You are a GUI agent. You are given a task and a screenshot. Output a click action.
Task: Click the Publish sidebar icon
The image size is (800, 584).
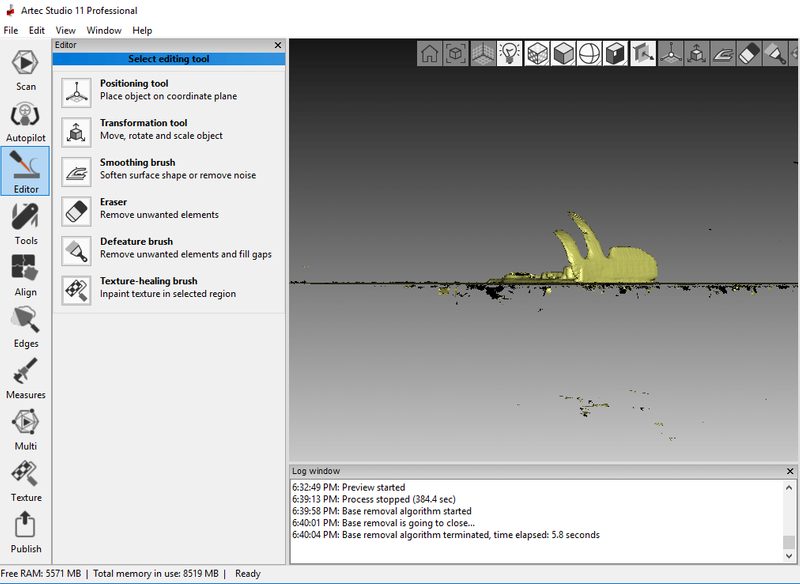pos(25,531)
